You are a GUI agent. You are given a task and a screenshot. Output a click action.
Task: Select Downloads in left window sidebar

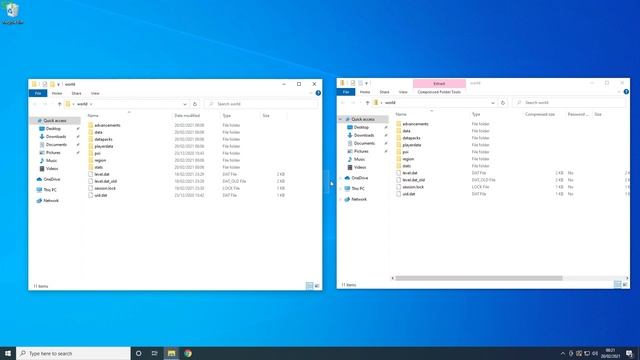pos(56,137)
